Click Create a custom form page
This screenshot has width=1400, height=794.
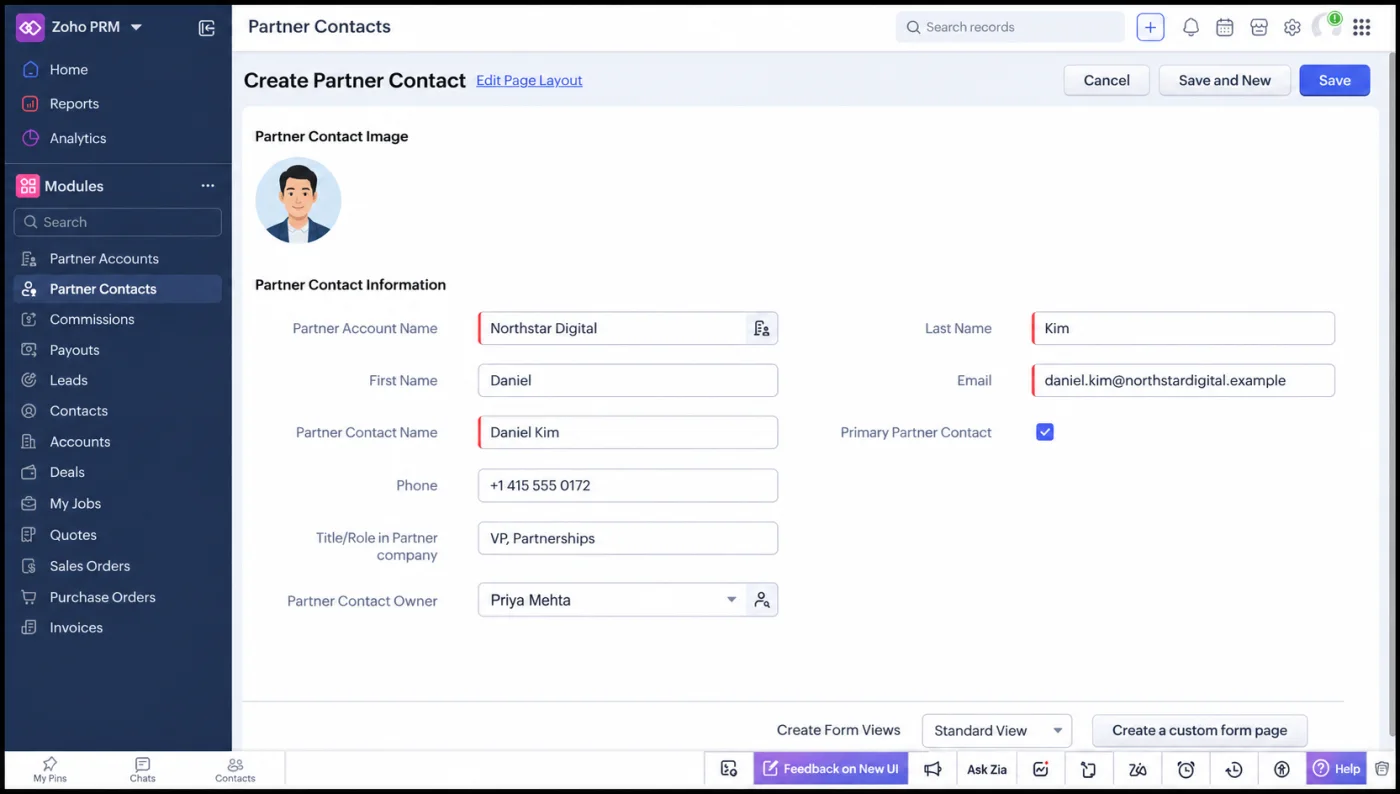click(1200, 731)
